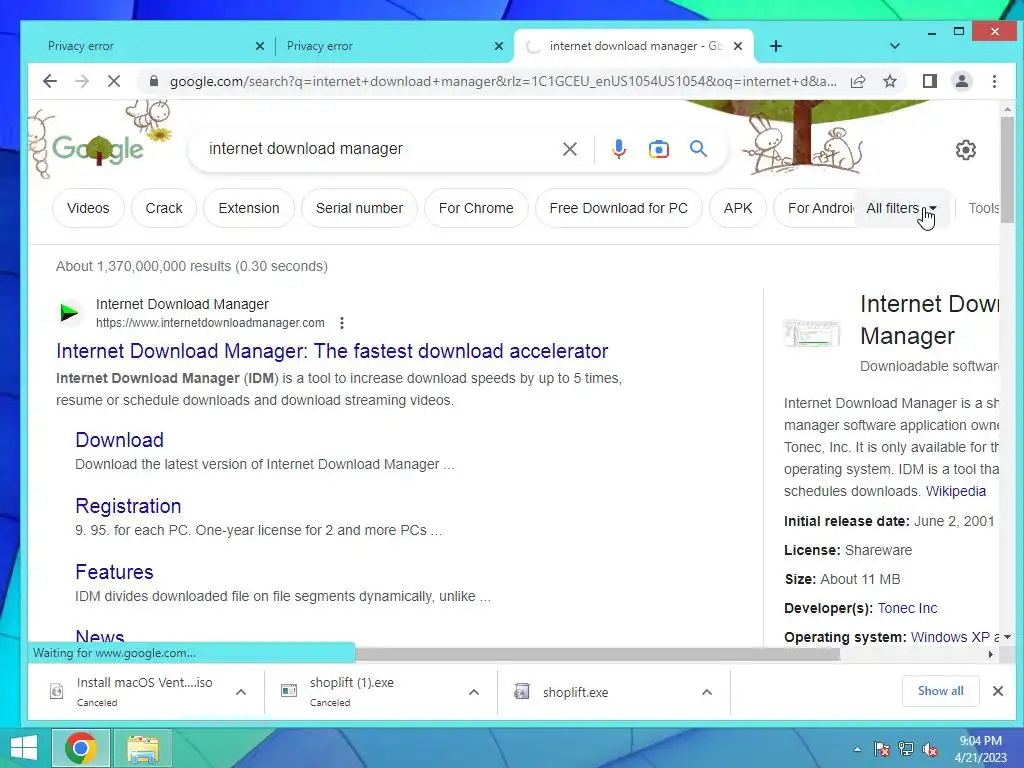The image size is (1024, 768).
Task: Open the fastest download accelerator result
Action: coord(332,351)
